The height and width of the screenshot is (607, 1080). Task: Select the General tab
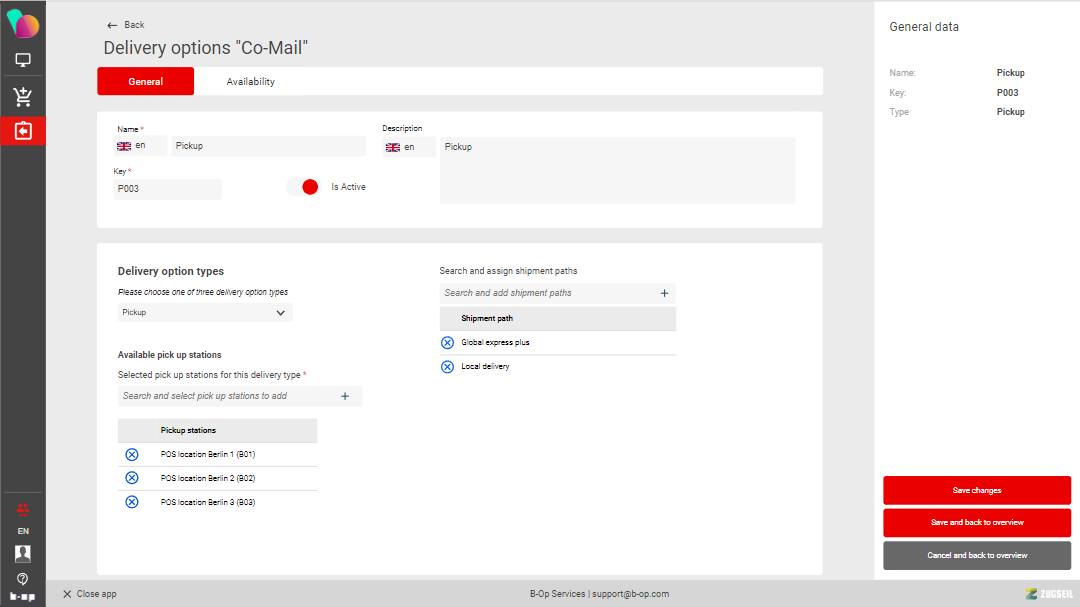(x=145, y=82)
